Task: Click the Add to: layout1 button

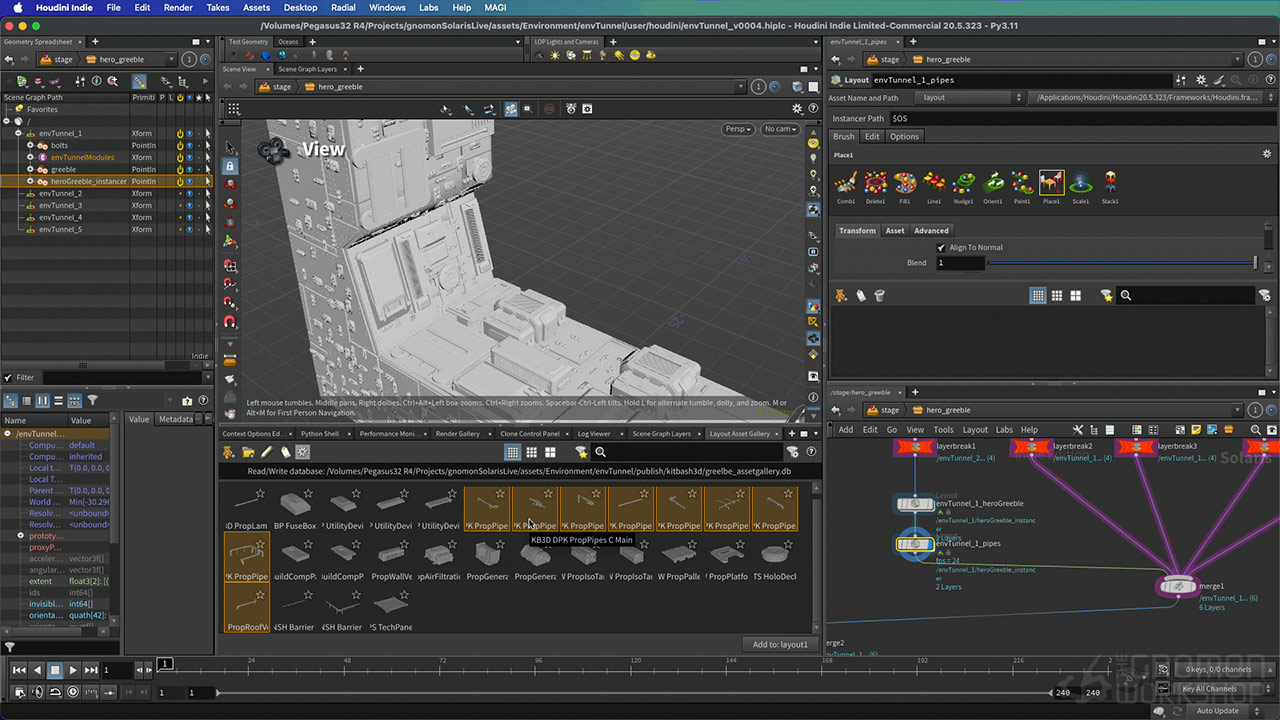Action: (780, 645)
